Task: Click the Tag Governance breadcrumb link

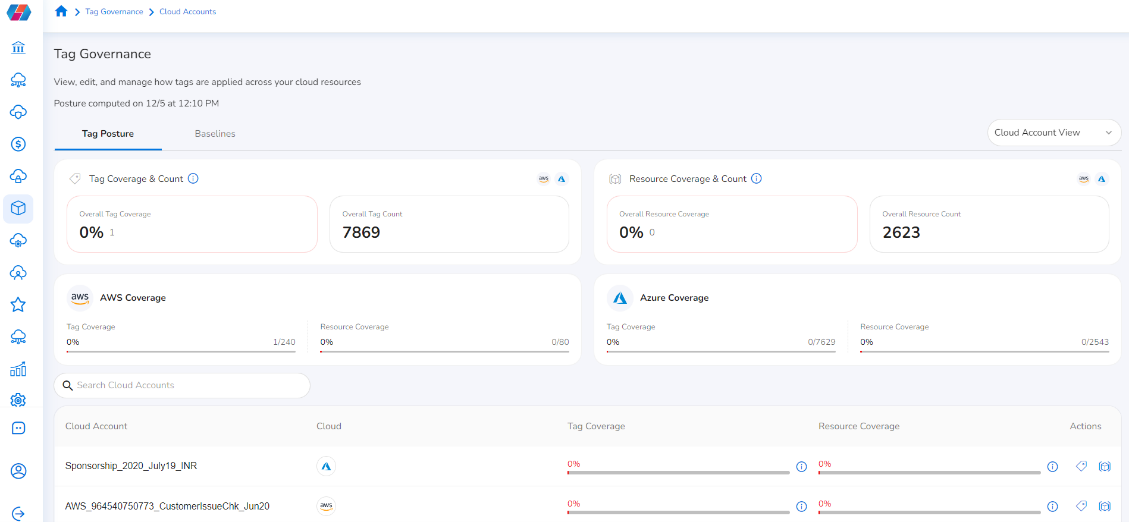Action: pyautogui.click(x=115, y=12)
